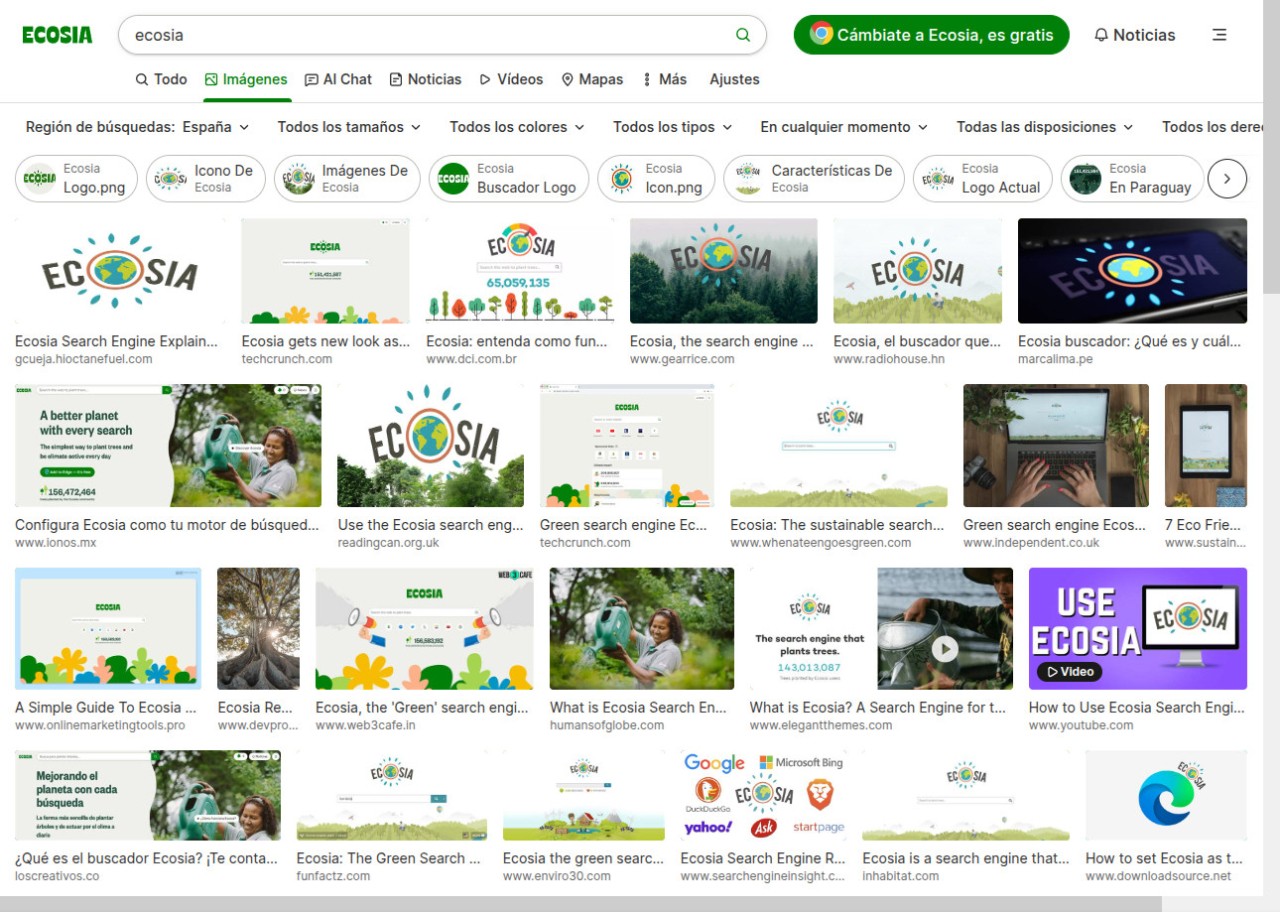Screen dimensions: 1280x912
Task: Click the Ecosia logo in the top corner
Action: tap(57, 34)
